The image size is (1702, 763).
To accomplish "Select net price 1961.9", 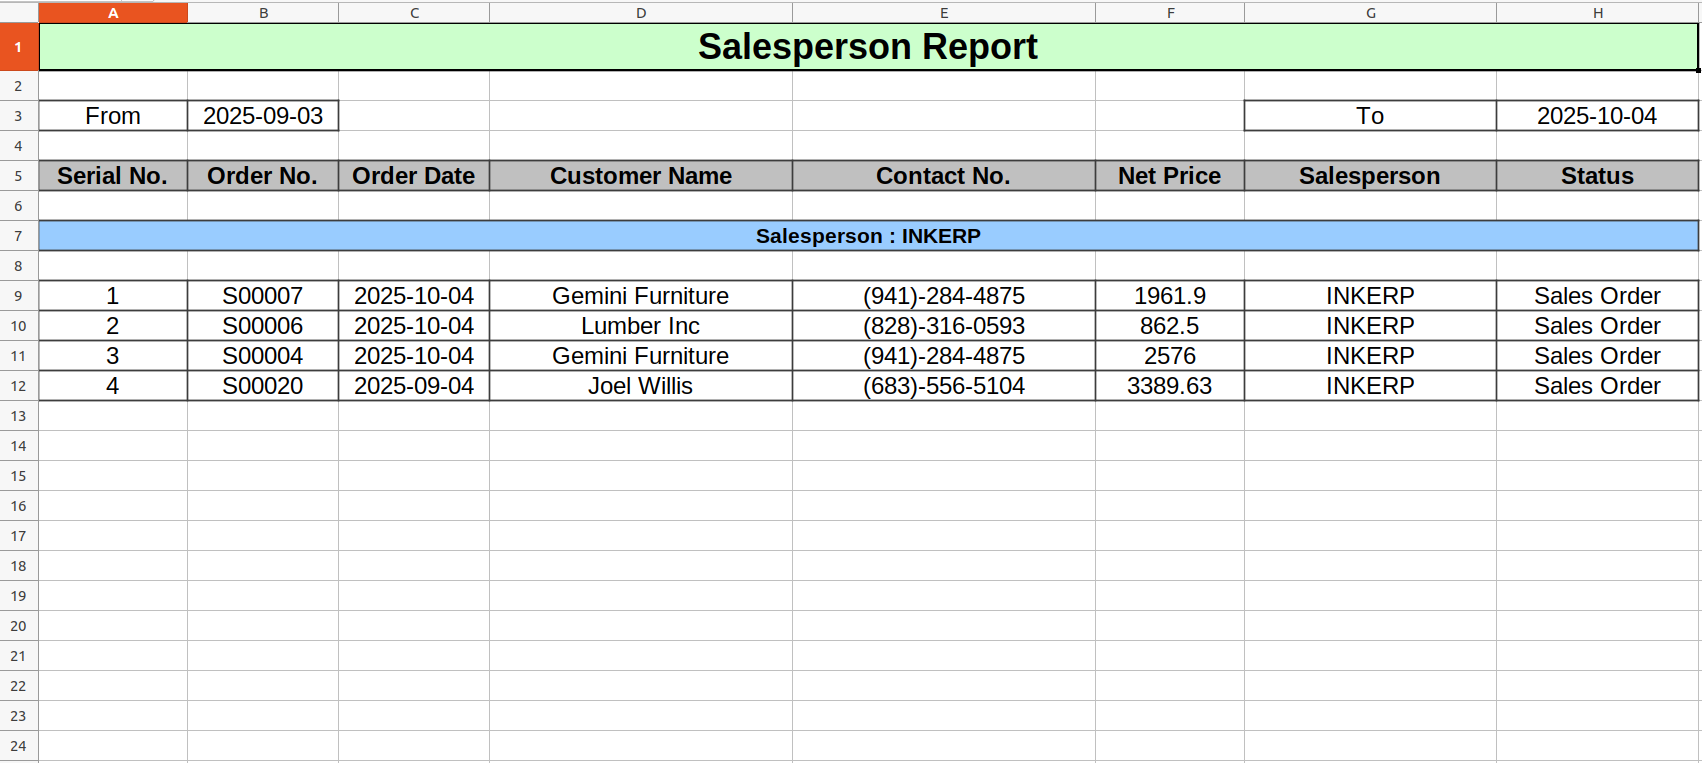I will [x=1170, y=296].
